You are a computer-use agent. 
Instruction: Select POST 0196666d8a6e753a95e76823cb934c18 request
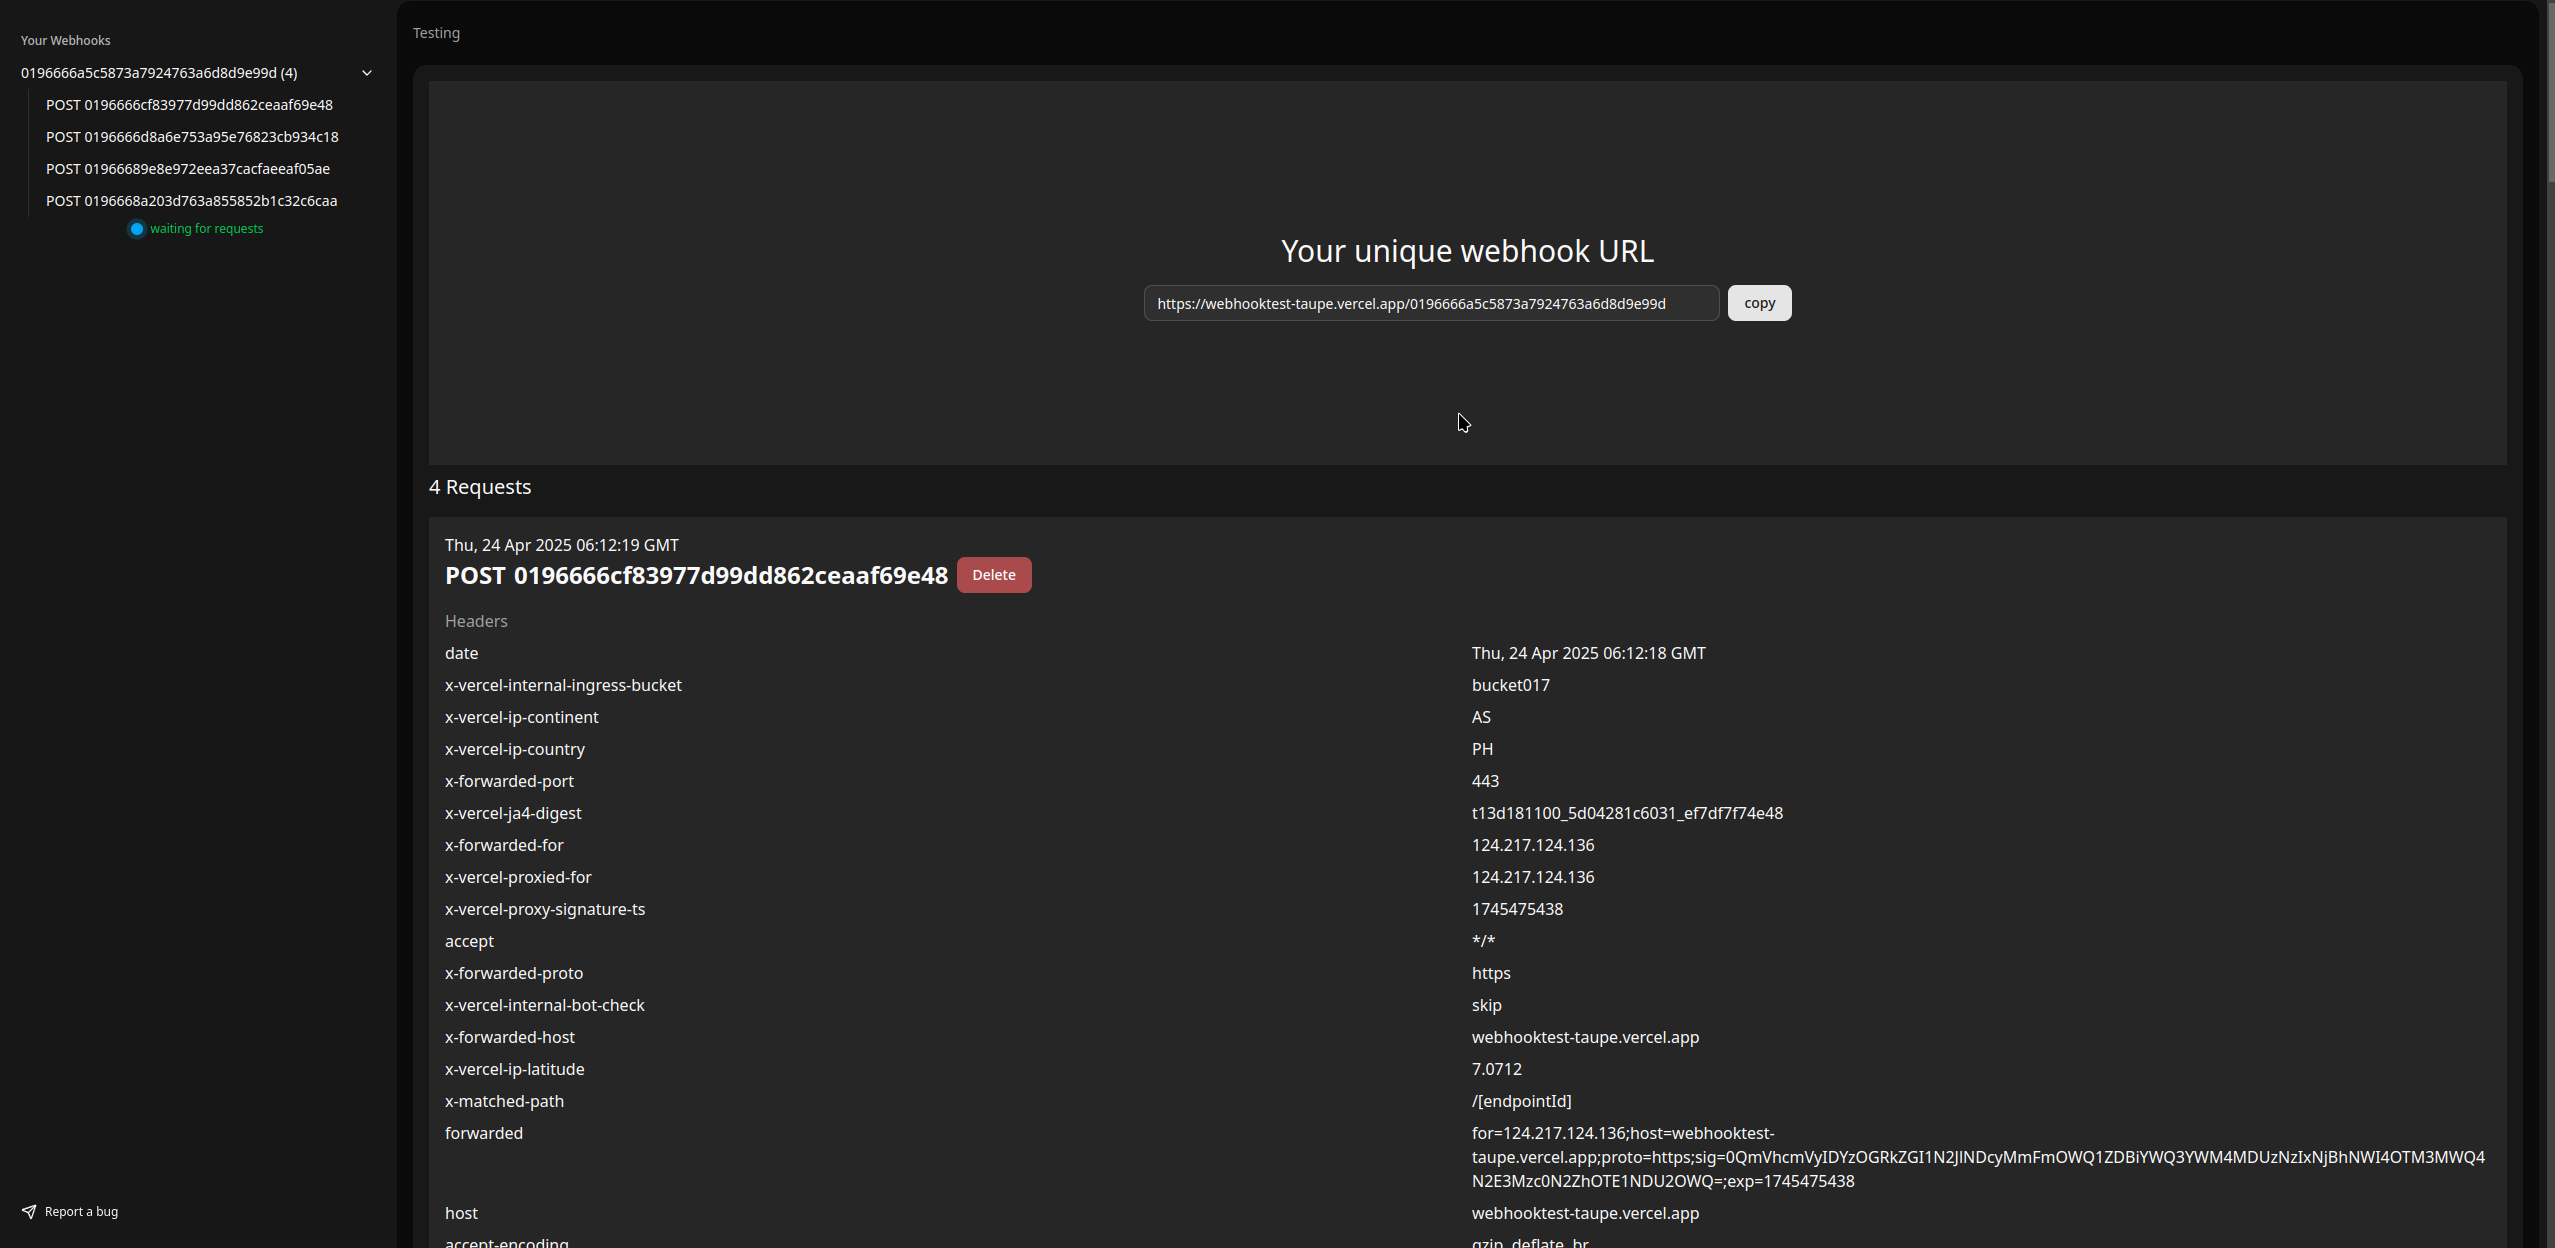tap(192, 137)
